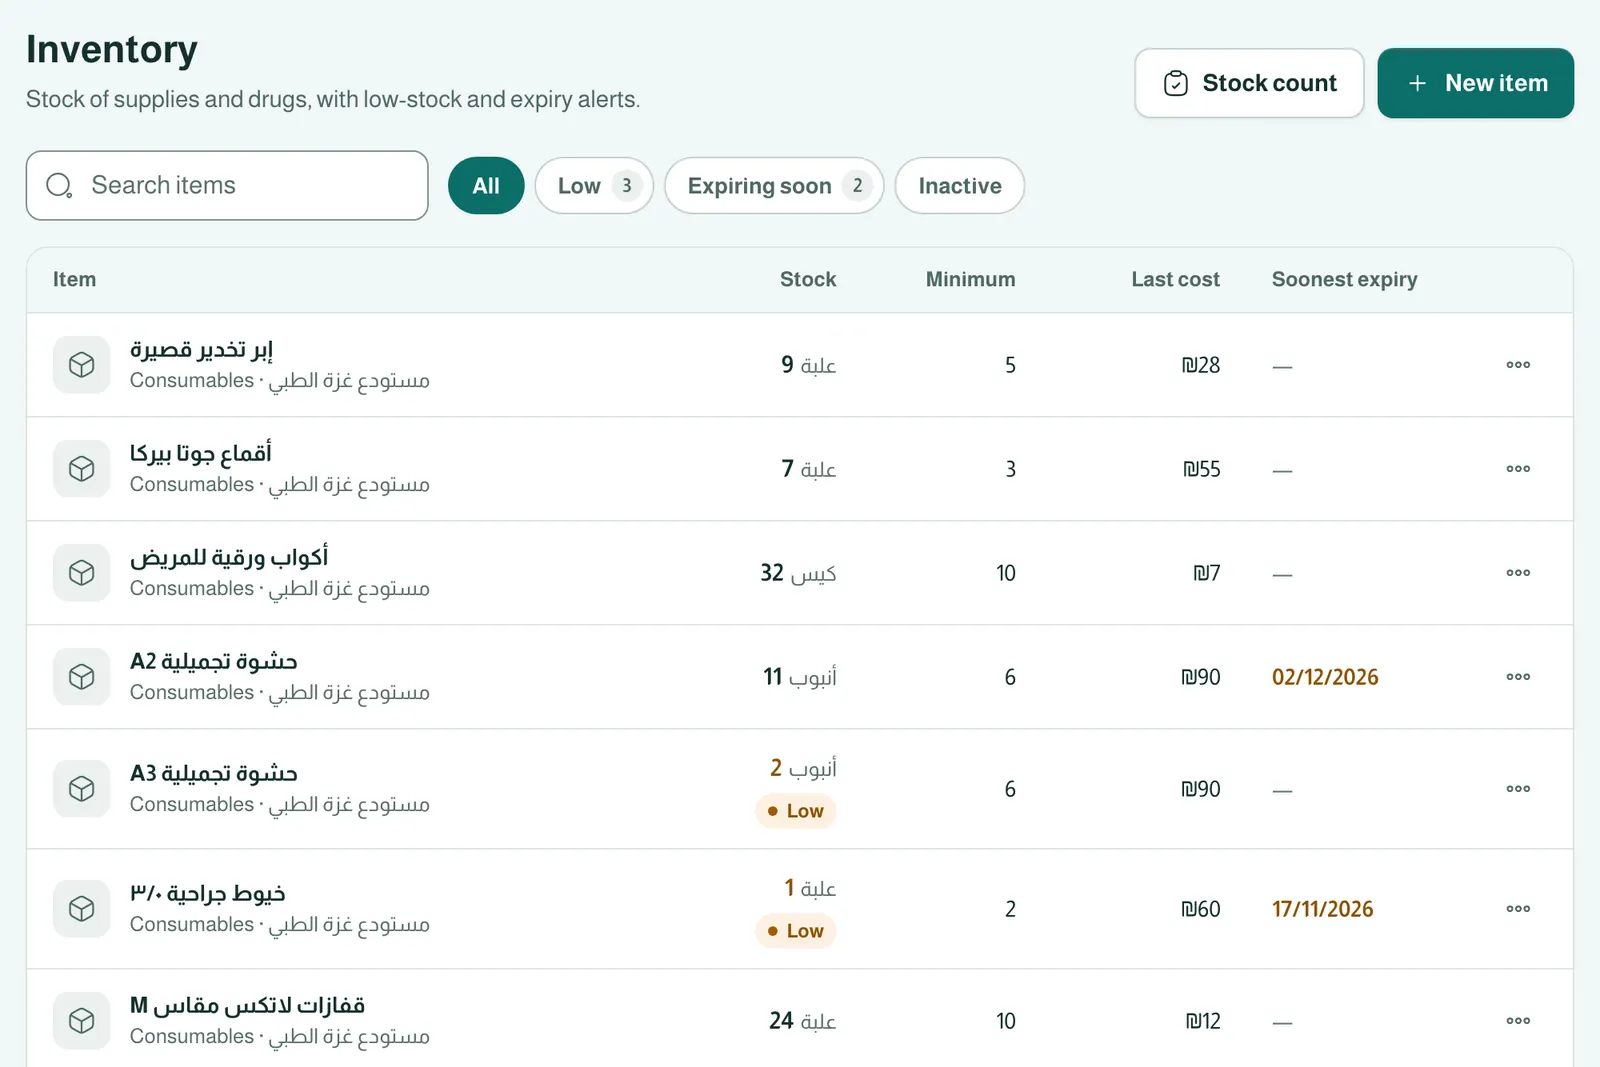
Task: Open the قفازات لاتكس مقاس M item name
Action: pyautogui.click(x=247, y=1006)
